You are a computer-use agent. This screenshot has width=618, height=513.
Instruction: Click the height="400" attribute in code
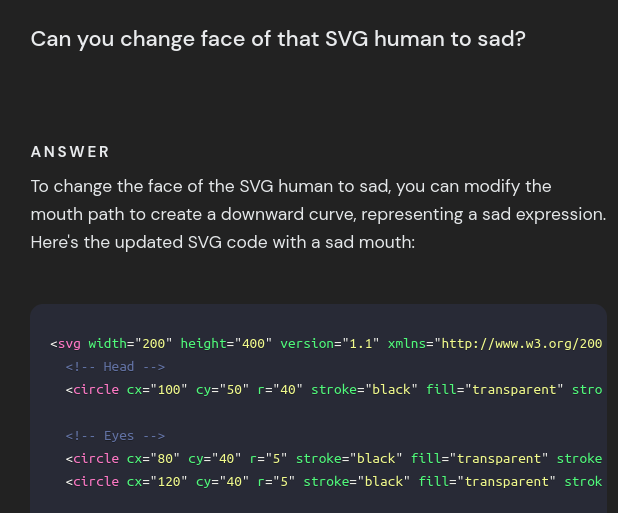(x=226, y=344)
